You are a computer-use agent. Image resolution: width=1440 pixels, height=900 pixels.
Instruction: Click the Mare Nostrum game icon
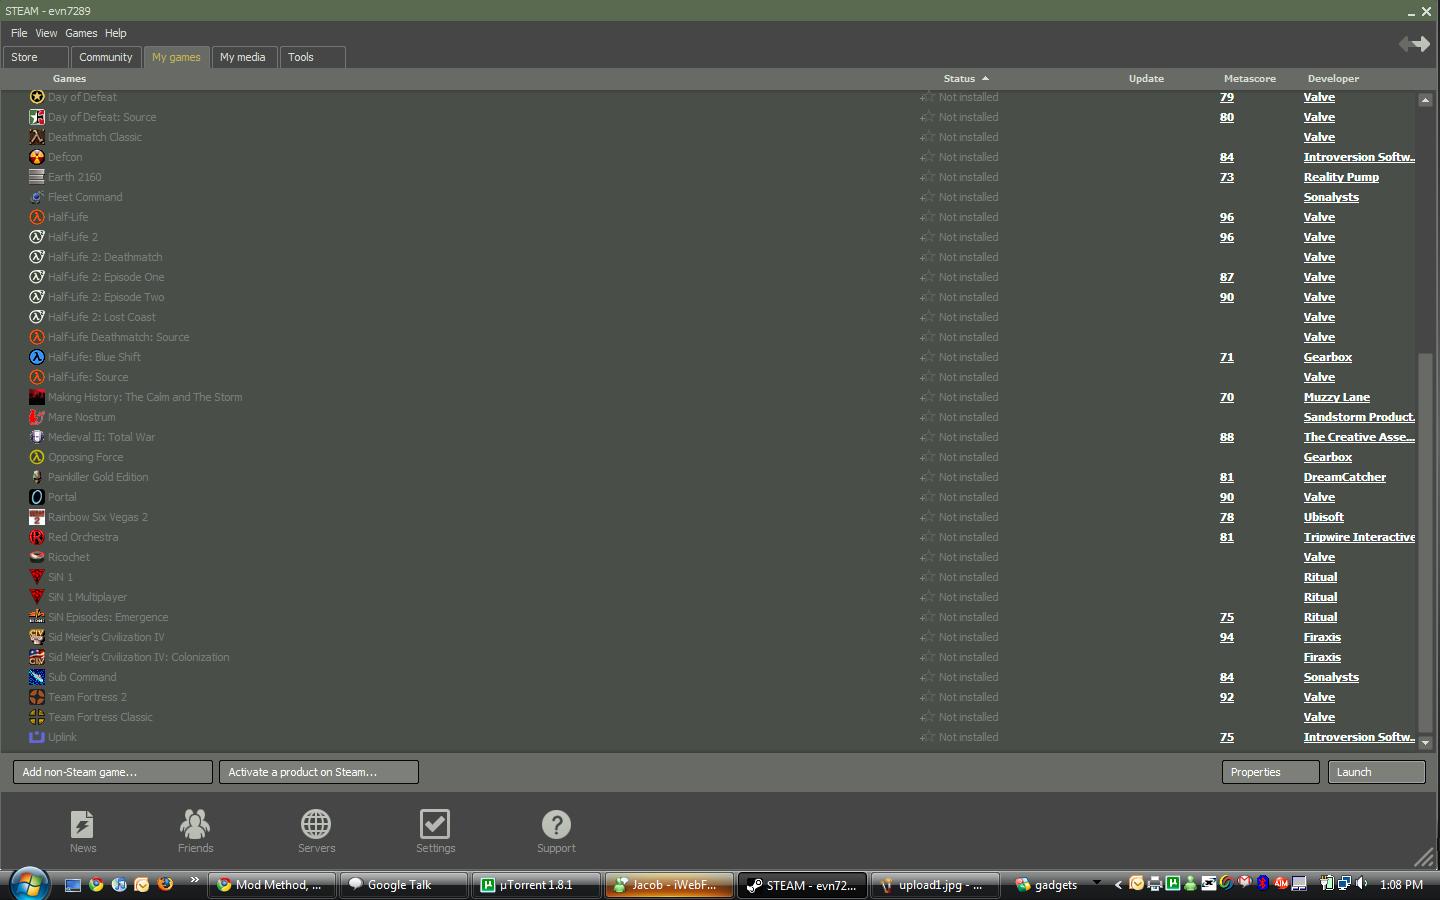[37, 417]
